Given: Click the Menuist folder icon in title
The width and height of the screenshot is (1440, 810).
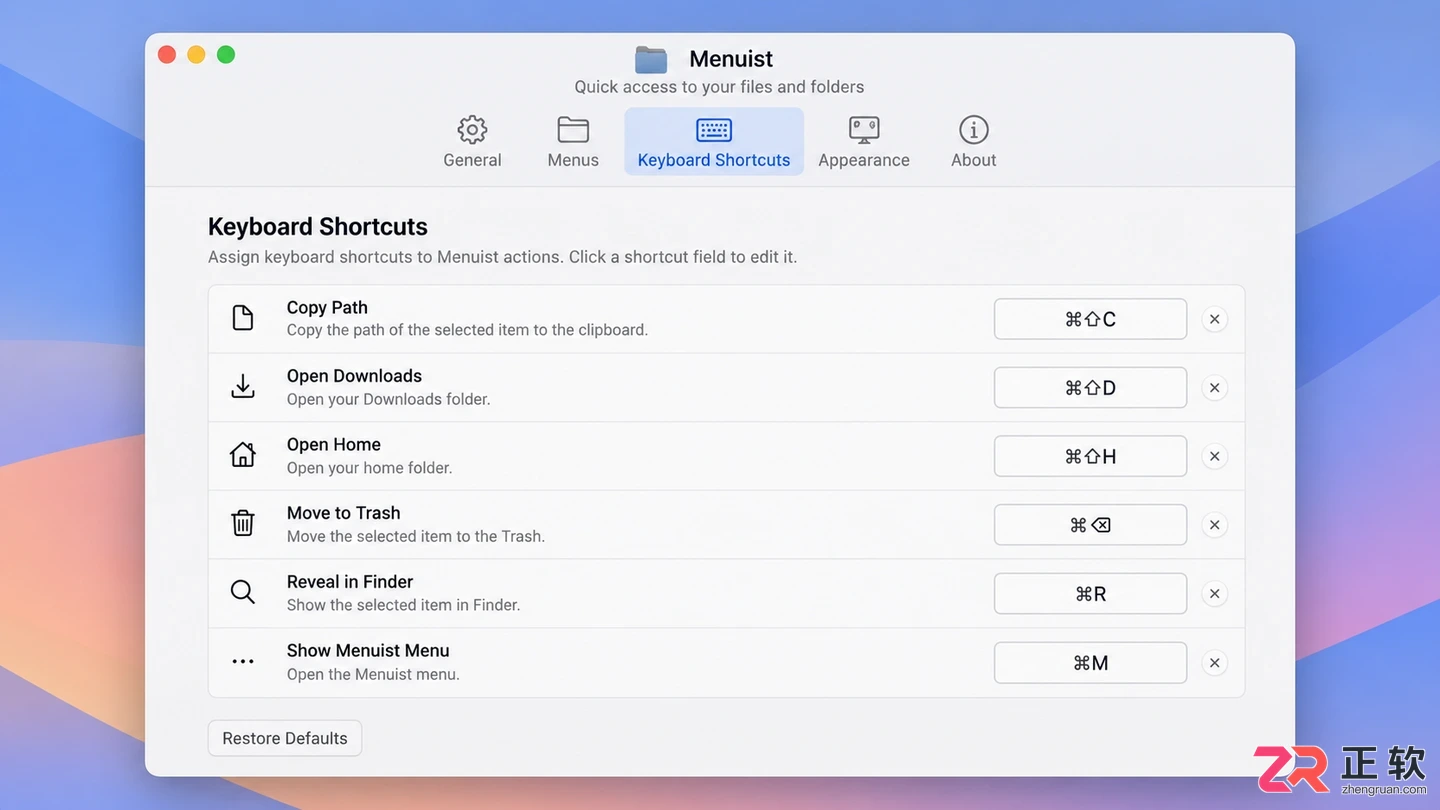Looking at the screenshot, I should click(651, 59).
